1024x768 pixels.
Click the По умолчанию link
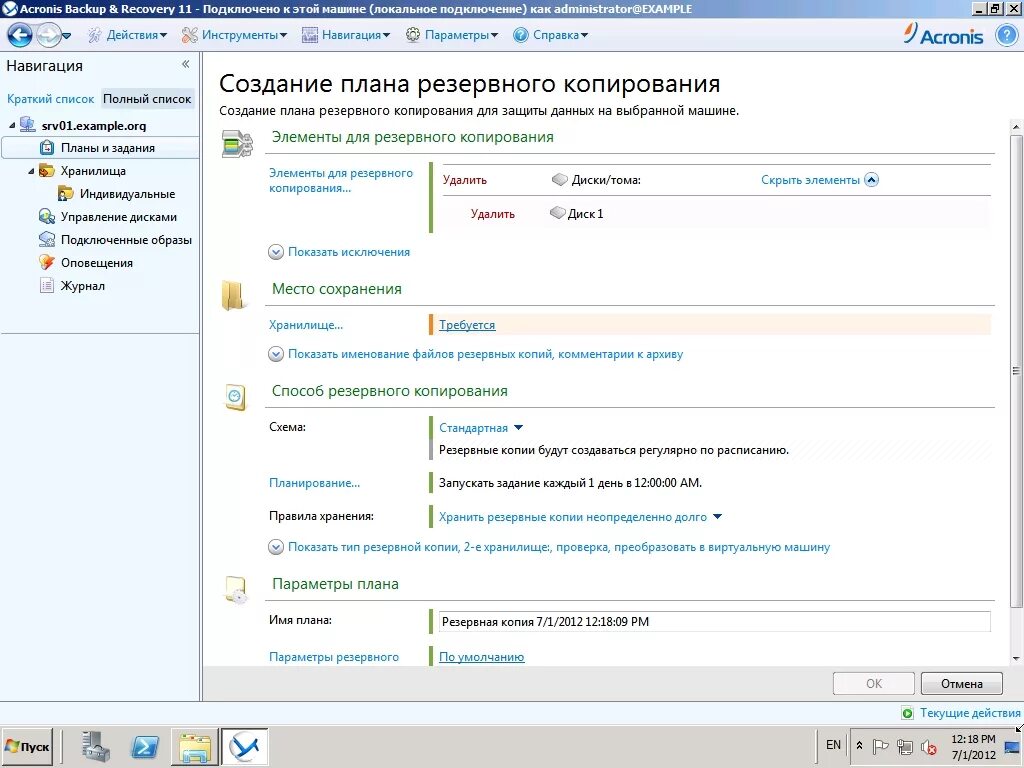[x=481, y=657]
